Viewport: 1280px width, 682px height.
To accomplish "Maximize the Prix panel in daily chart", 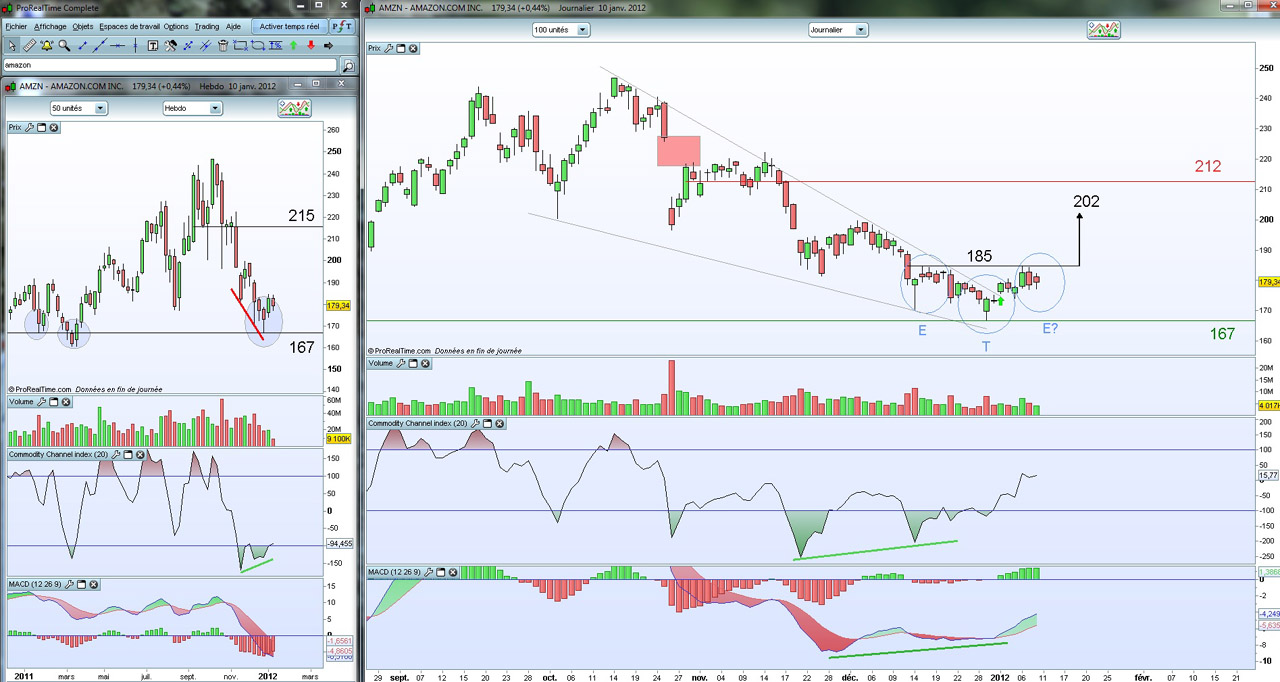I will [x=401, y=48].
